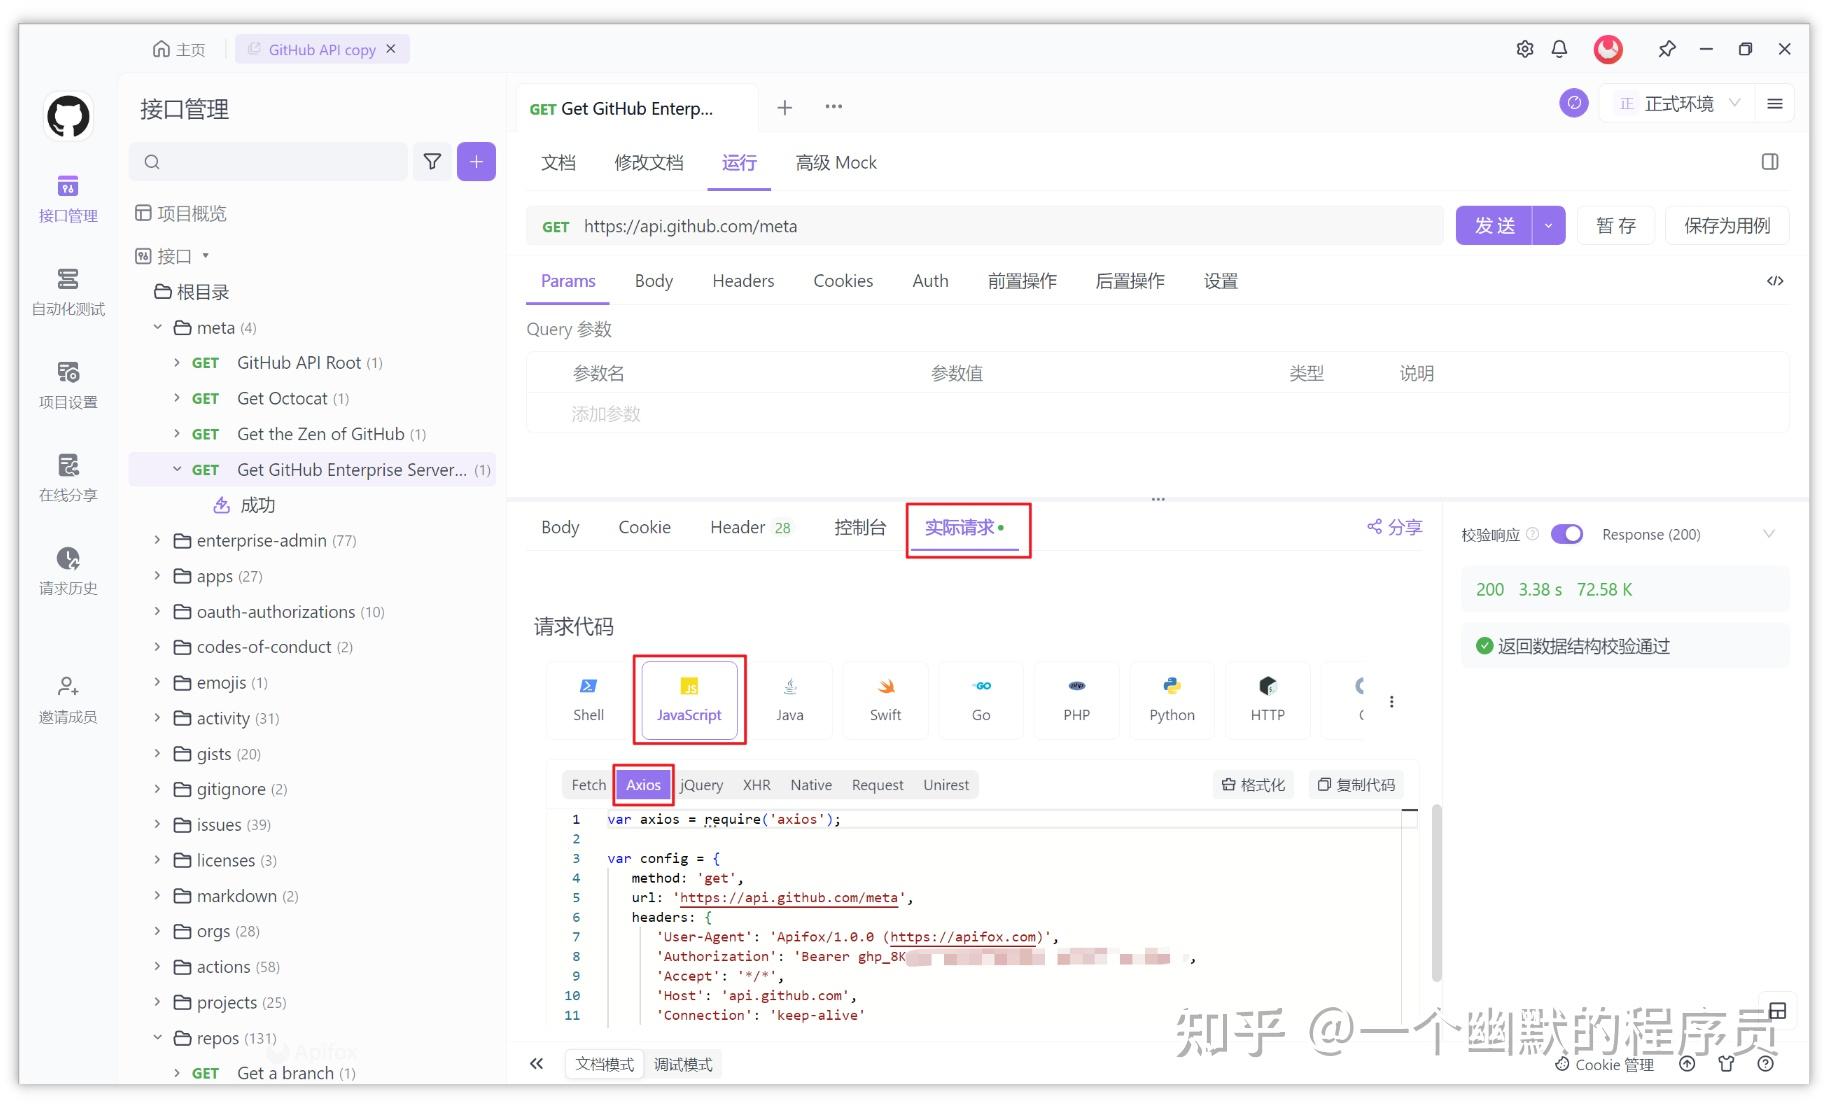Toggle the layout panel icon near 运行 tabs

(x=1770, y=162)
